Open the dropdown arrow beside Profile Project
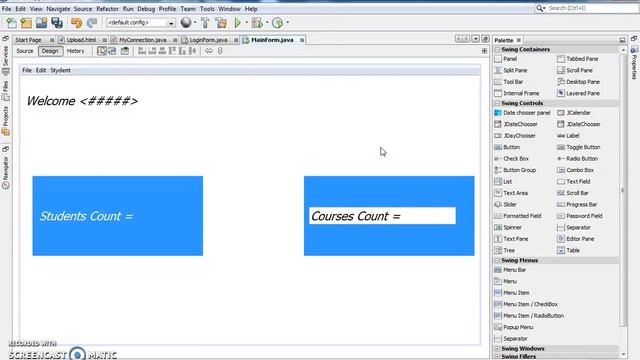The height and width of the screenshot is (360, 640). (288, 23)
